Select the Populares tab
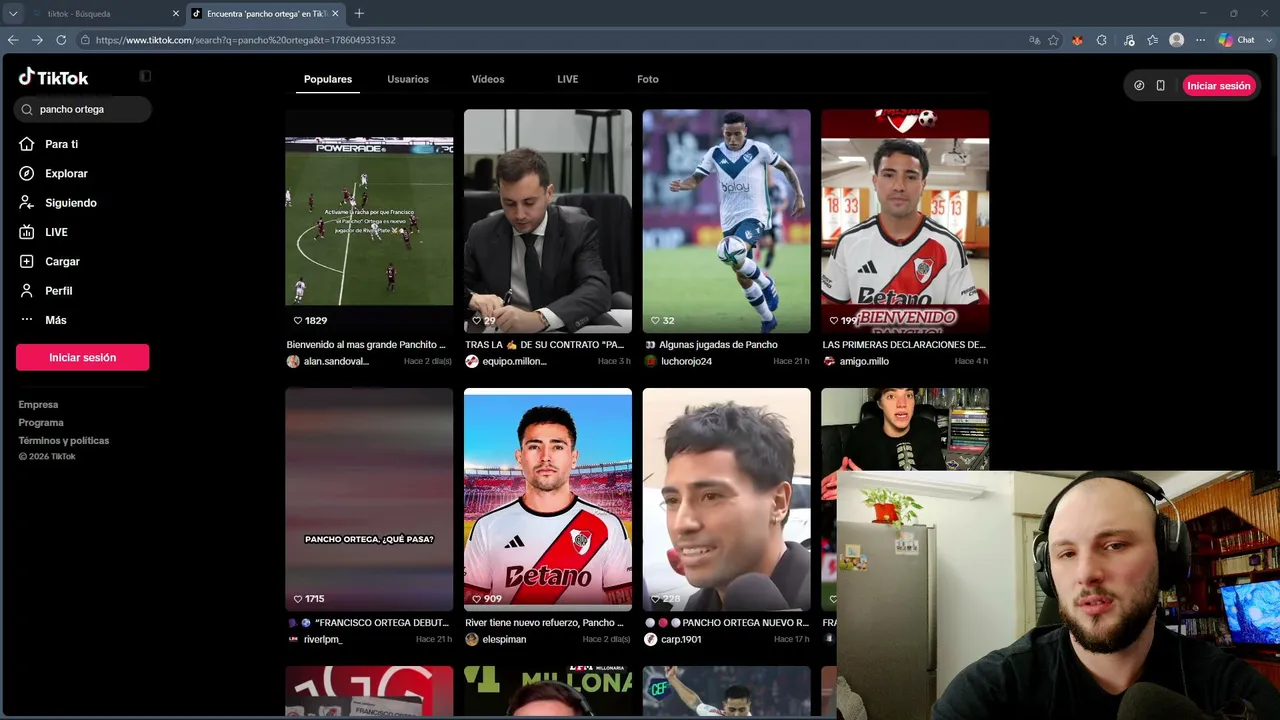 tap(328, 79)
